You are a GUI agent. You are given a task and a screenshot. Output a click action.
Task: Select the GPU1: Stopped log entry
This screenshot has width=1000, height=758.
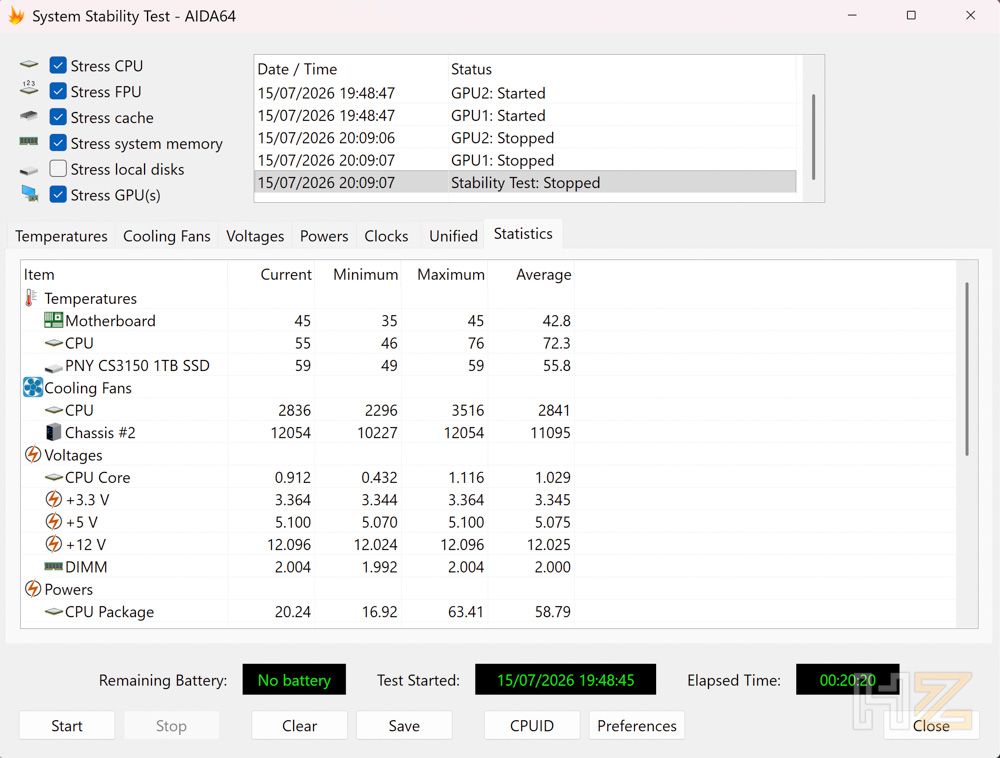[x=526, y=160]
